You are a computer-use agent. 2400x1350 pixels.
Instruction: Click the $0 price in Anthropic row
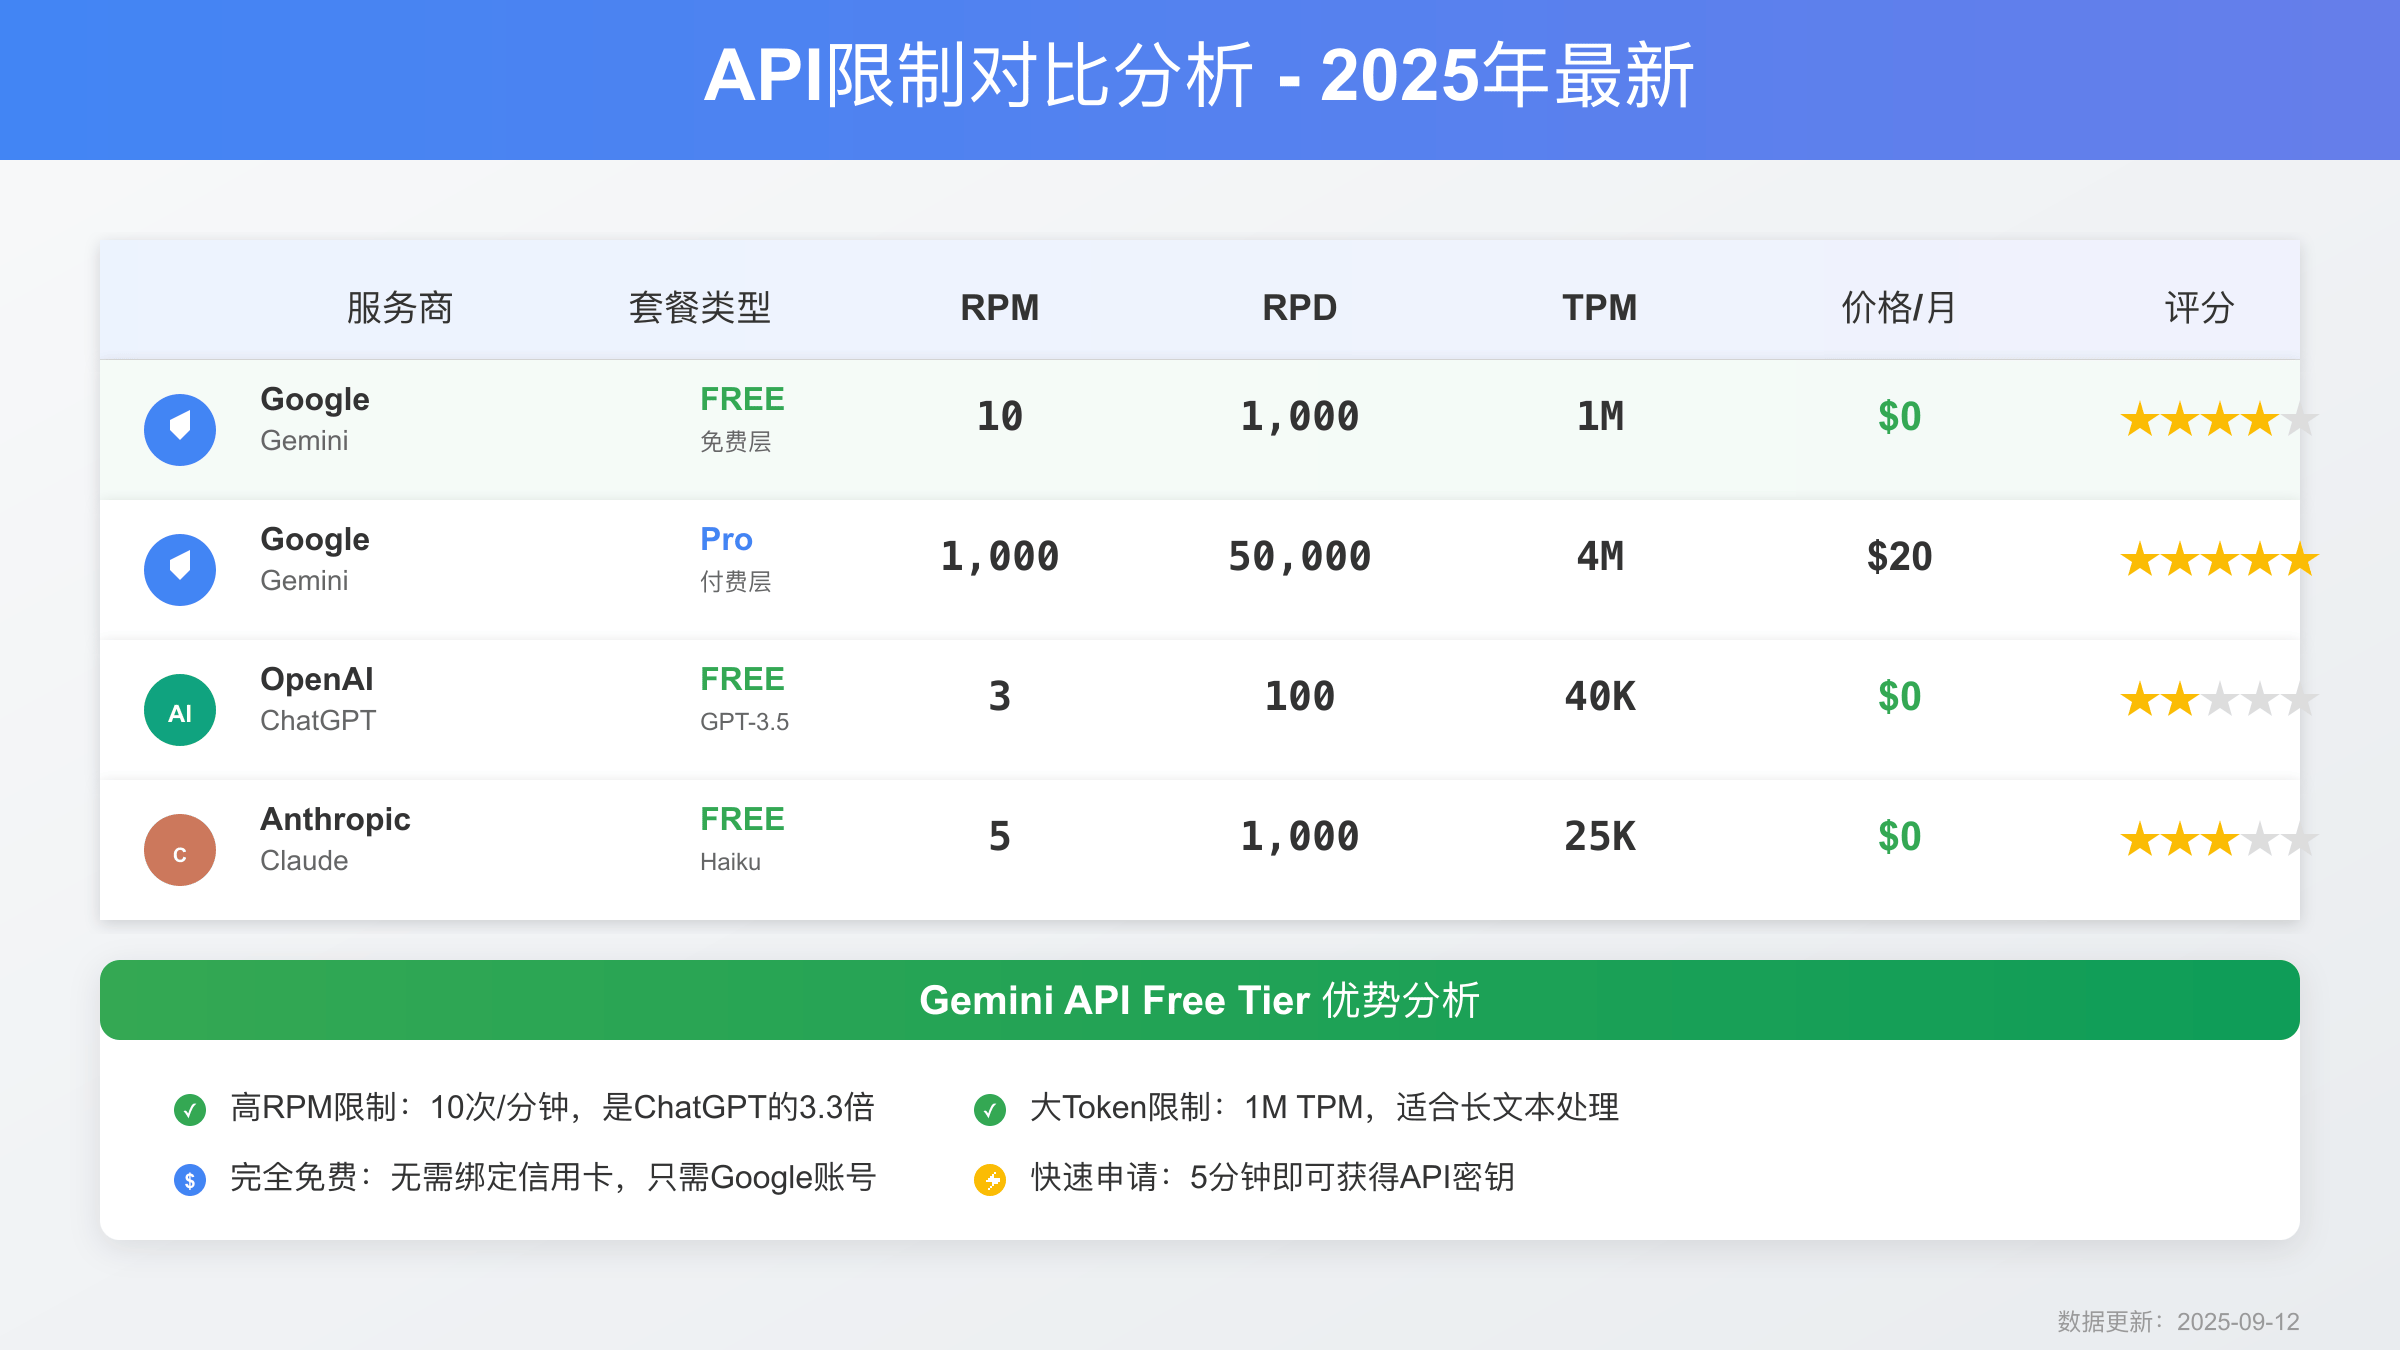pyautogui.click(x=1900, y=836)
